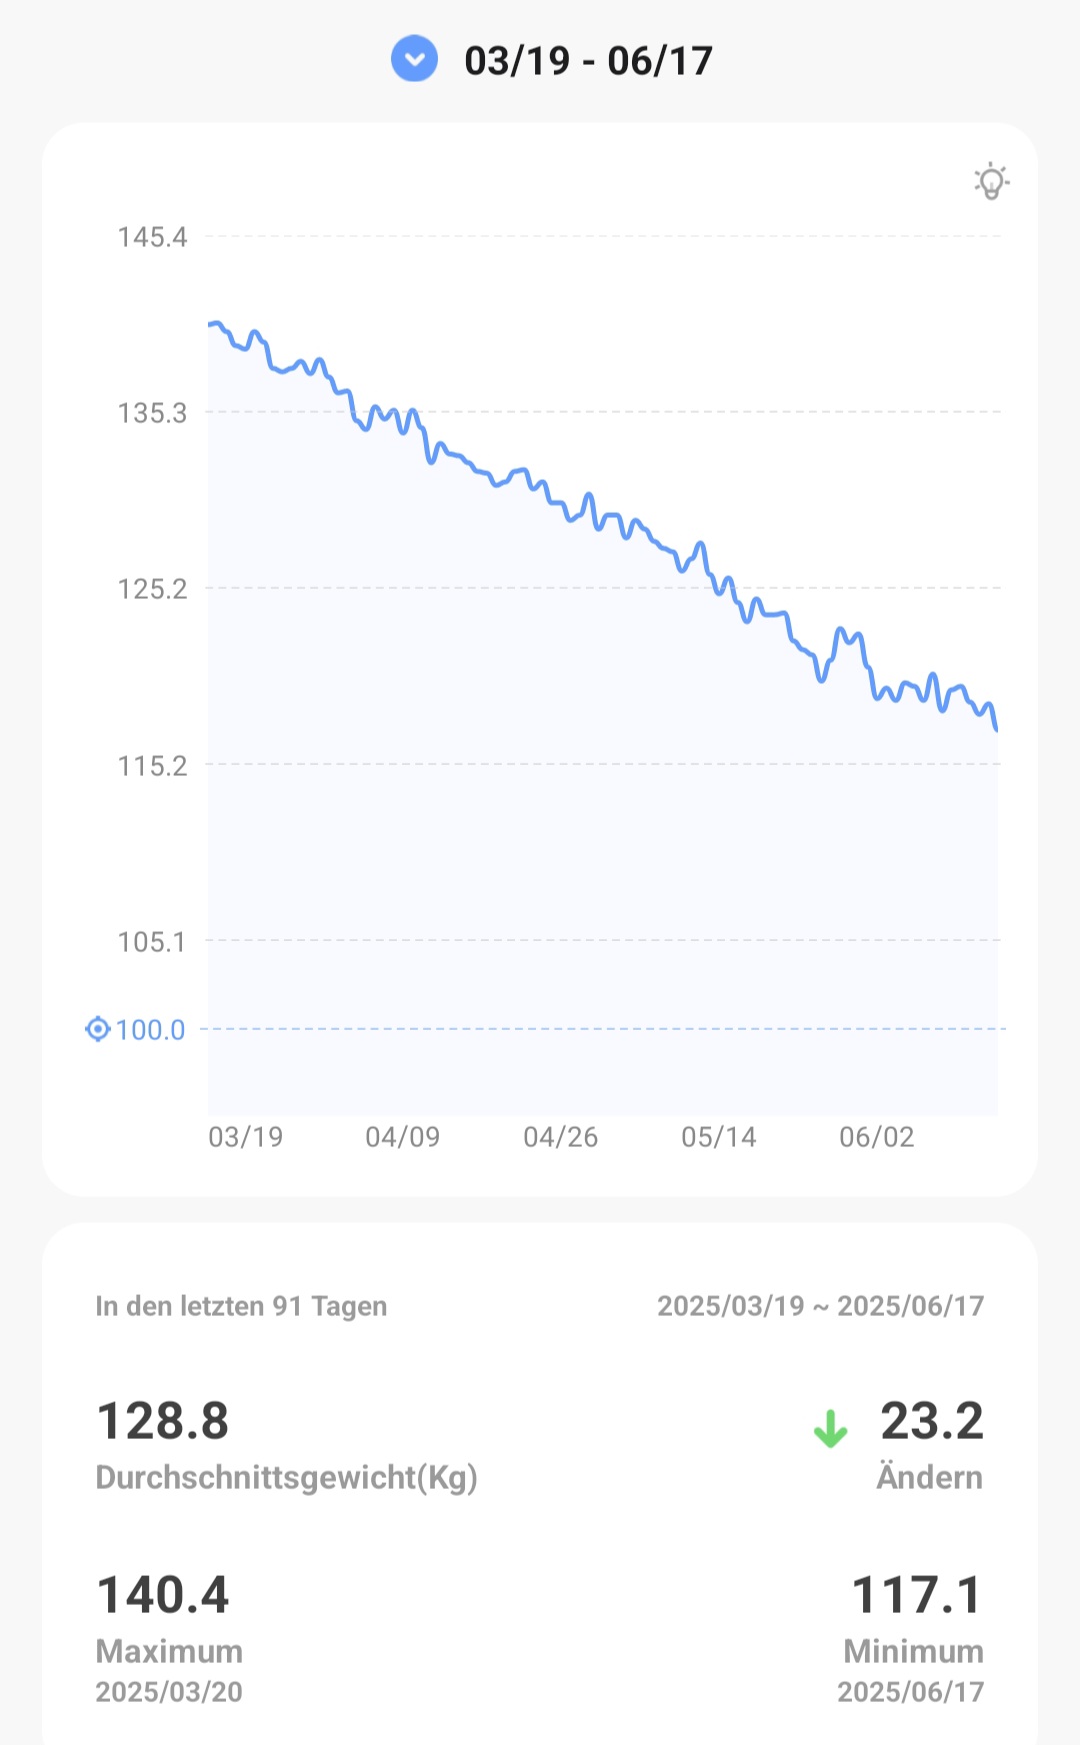Tap the Minimum date 2025/06/17
Screen dimensions: 1080x1745
pos(910,1692)
